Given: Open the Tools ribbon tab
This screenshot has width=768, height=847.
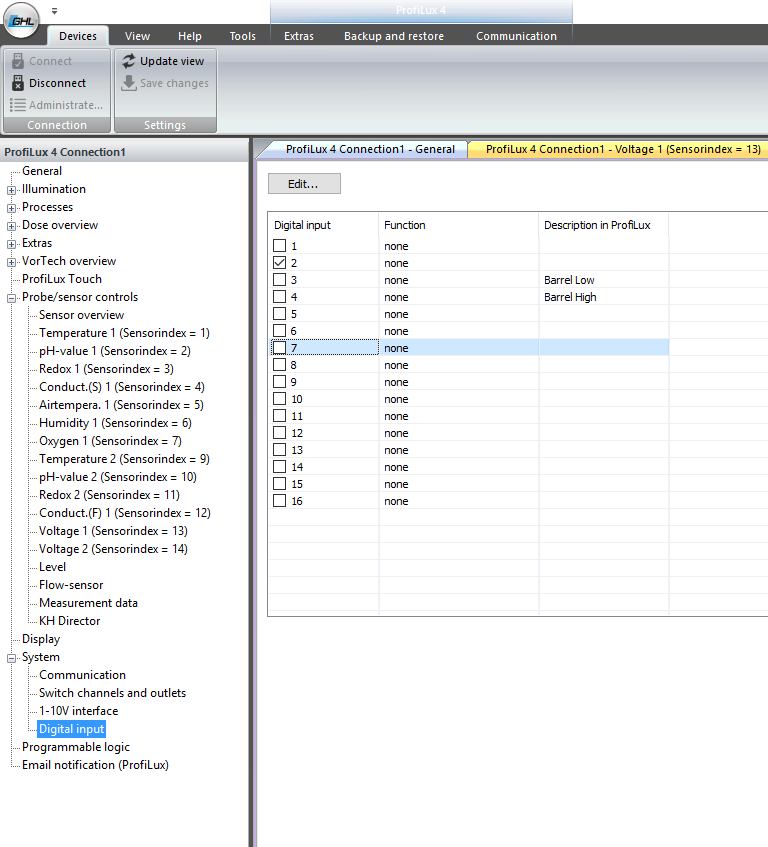Looking at the screenshot, I should pos(242,36).
